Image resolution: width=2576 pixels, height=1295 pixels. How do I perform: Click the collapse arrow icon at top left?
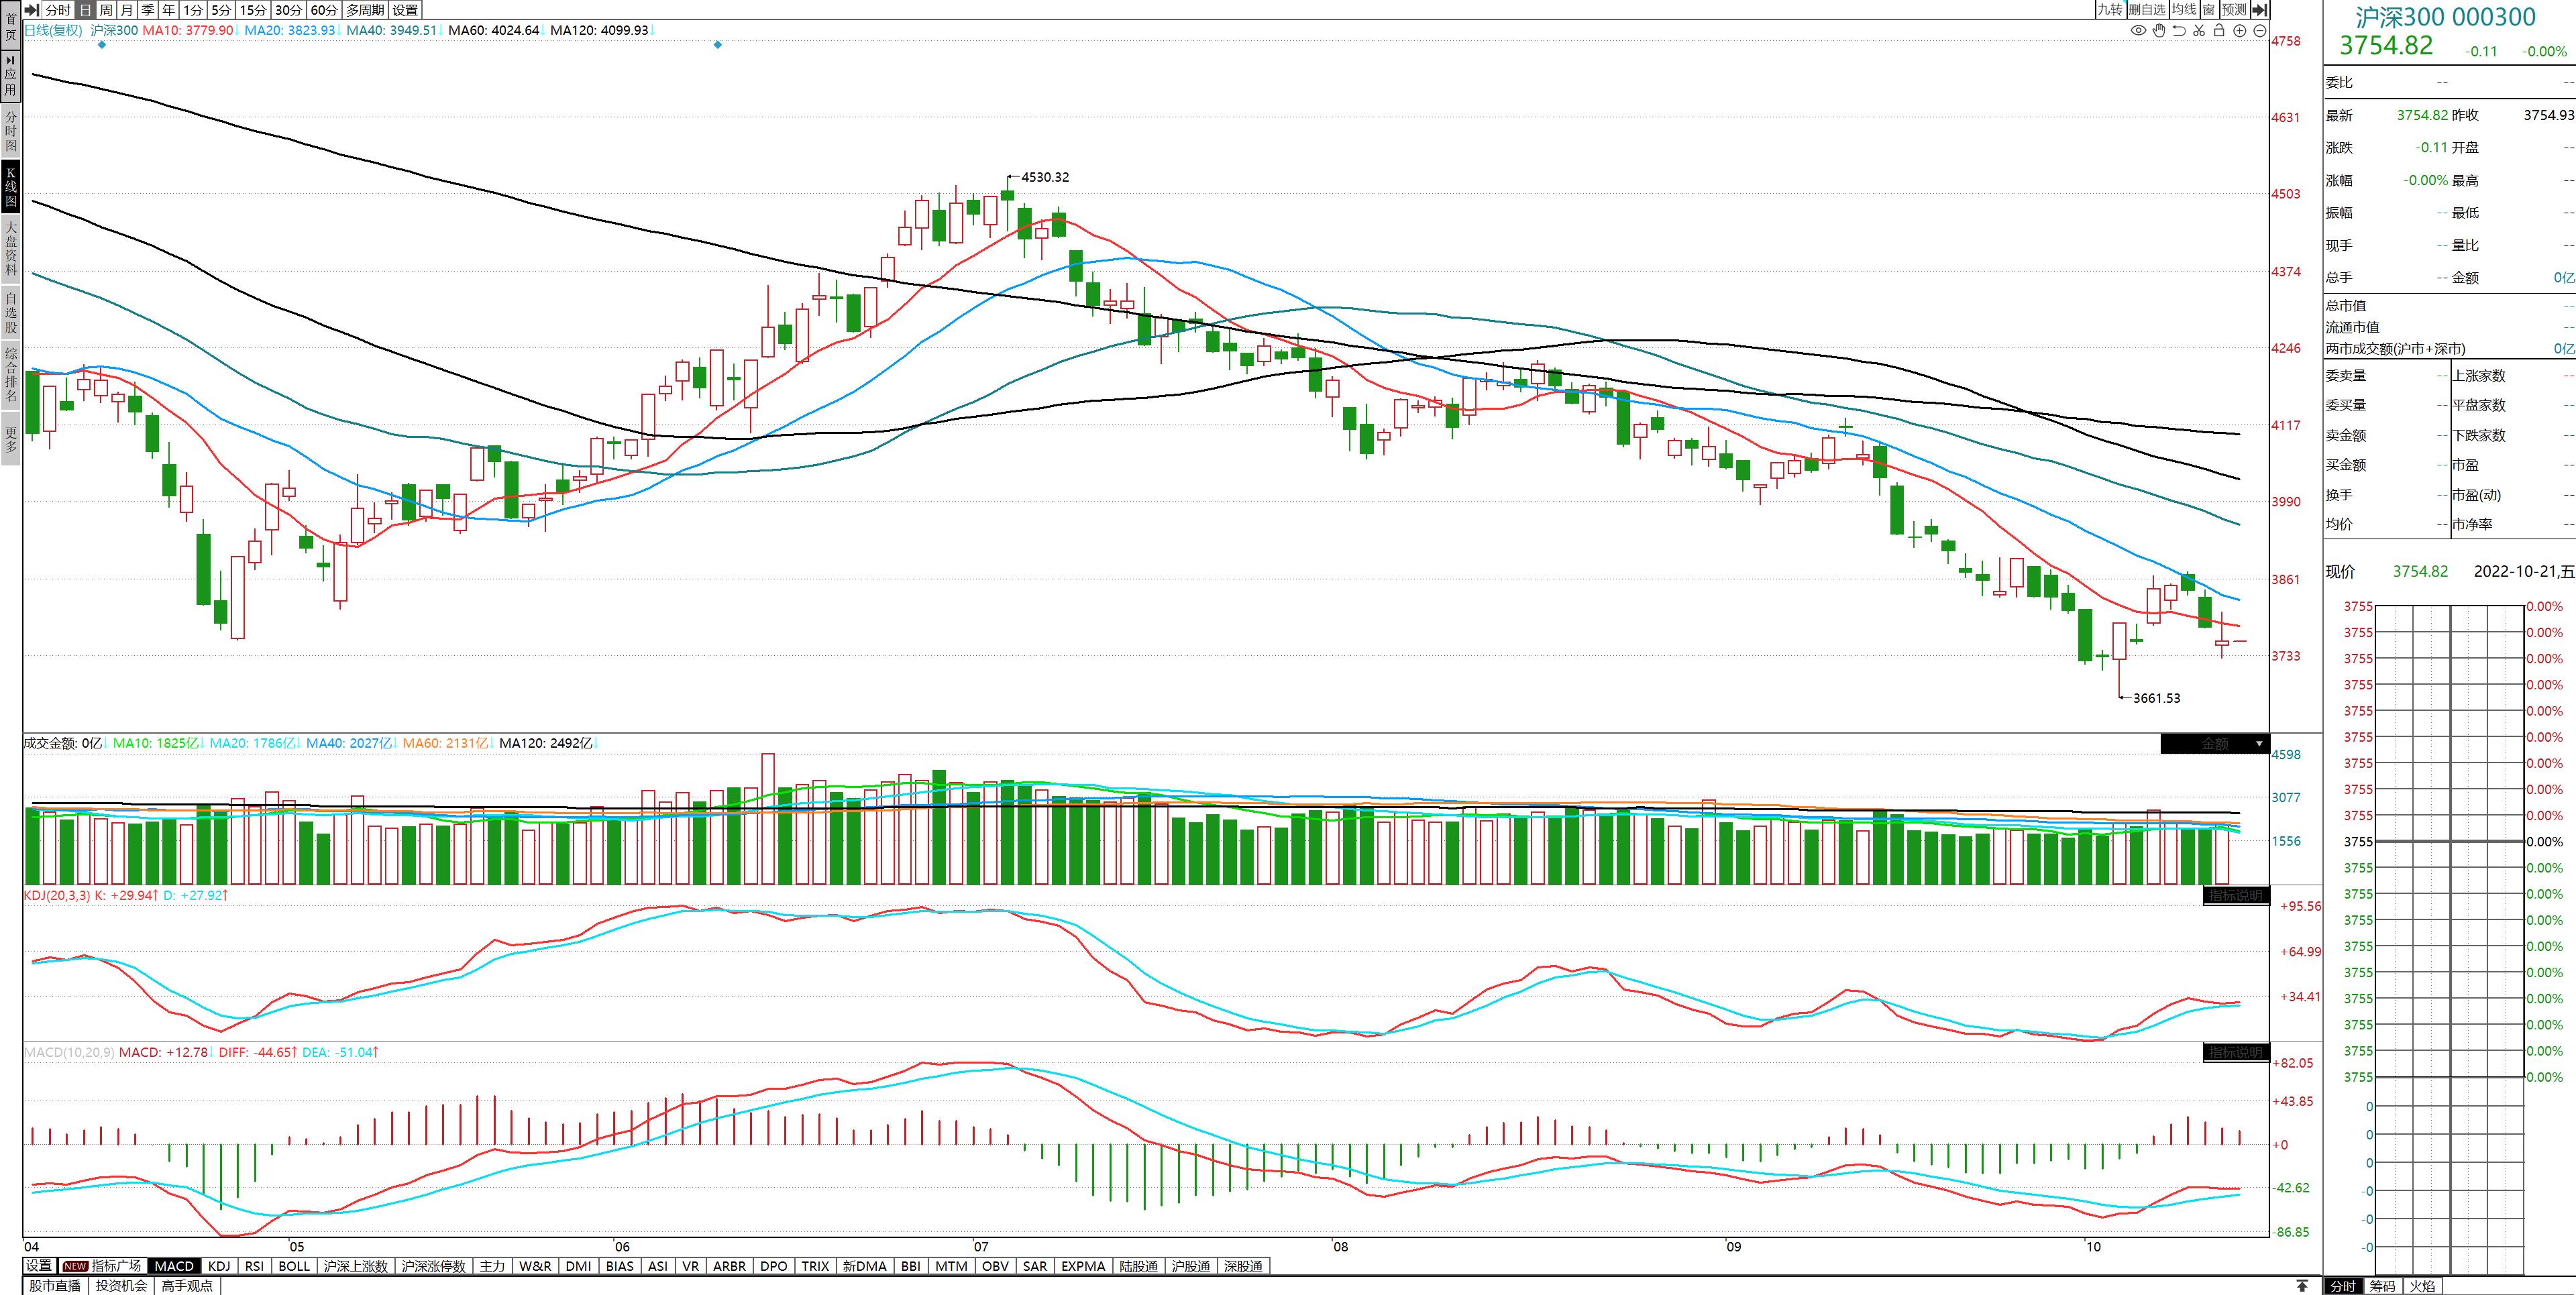click(33, 10)
